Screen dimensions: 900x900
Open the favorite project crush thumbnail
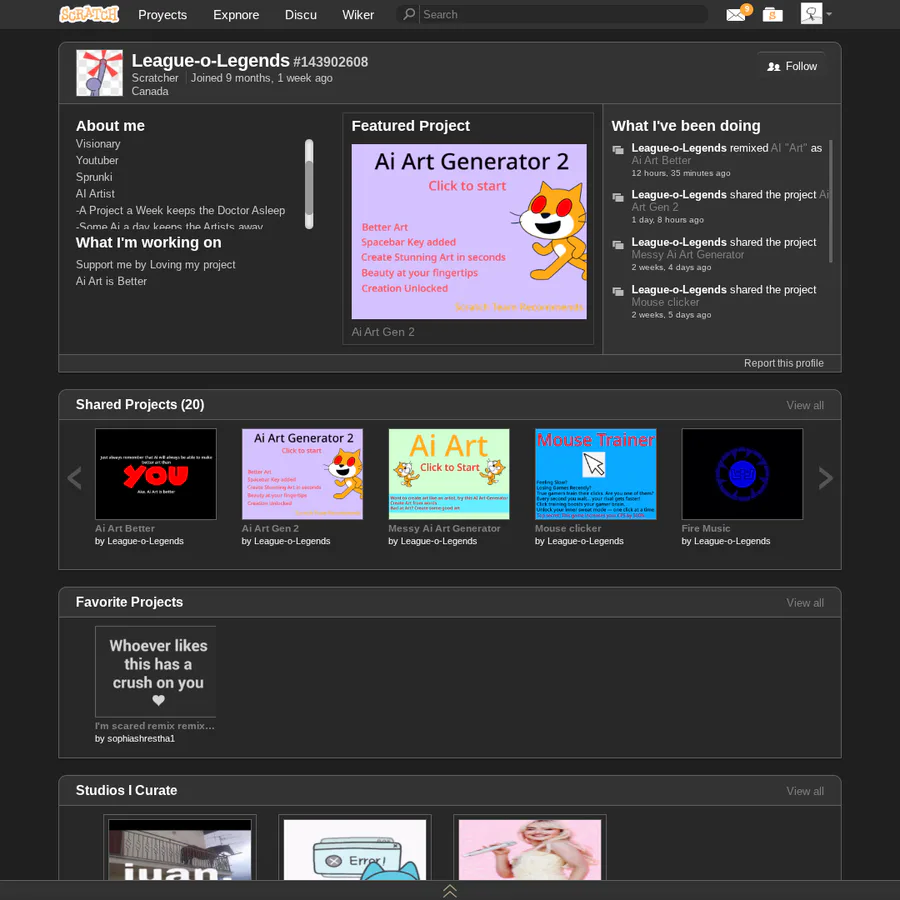click(x=156, y=672)
